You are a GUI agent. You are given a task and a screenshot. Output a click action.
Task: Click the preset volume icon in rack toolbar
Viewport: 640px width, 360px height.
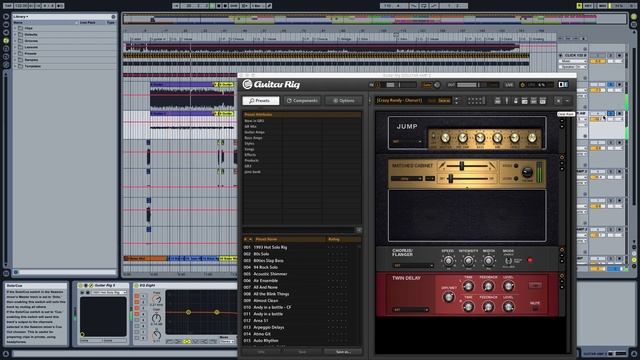pos(533,100)
